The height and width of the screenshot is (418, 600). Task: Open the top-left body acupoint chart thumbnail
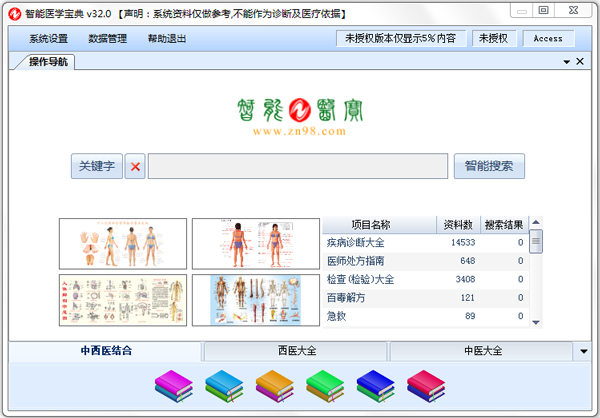[x=123, y=243]
